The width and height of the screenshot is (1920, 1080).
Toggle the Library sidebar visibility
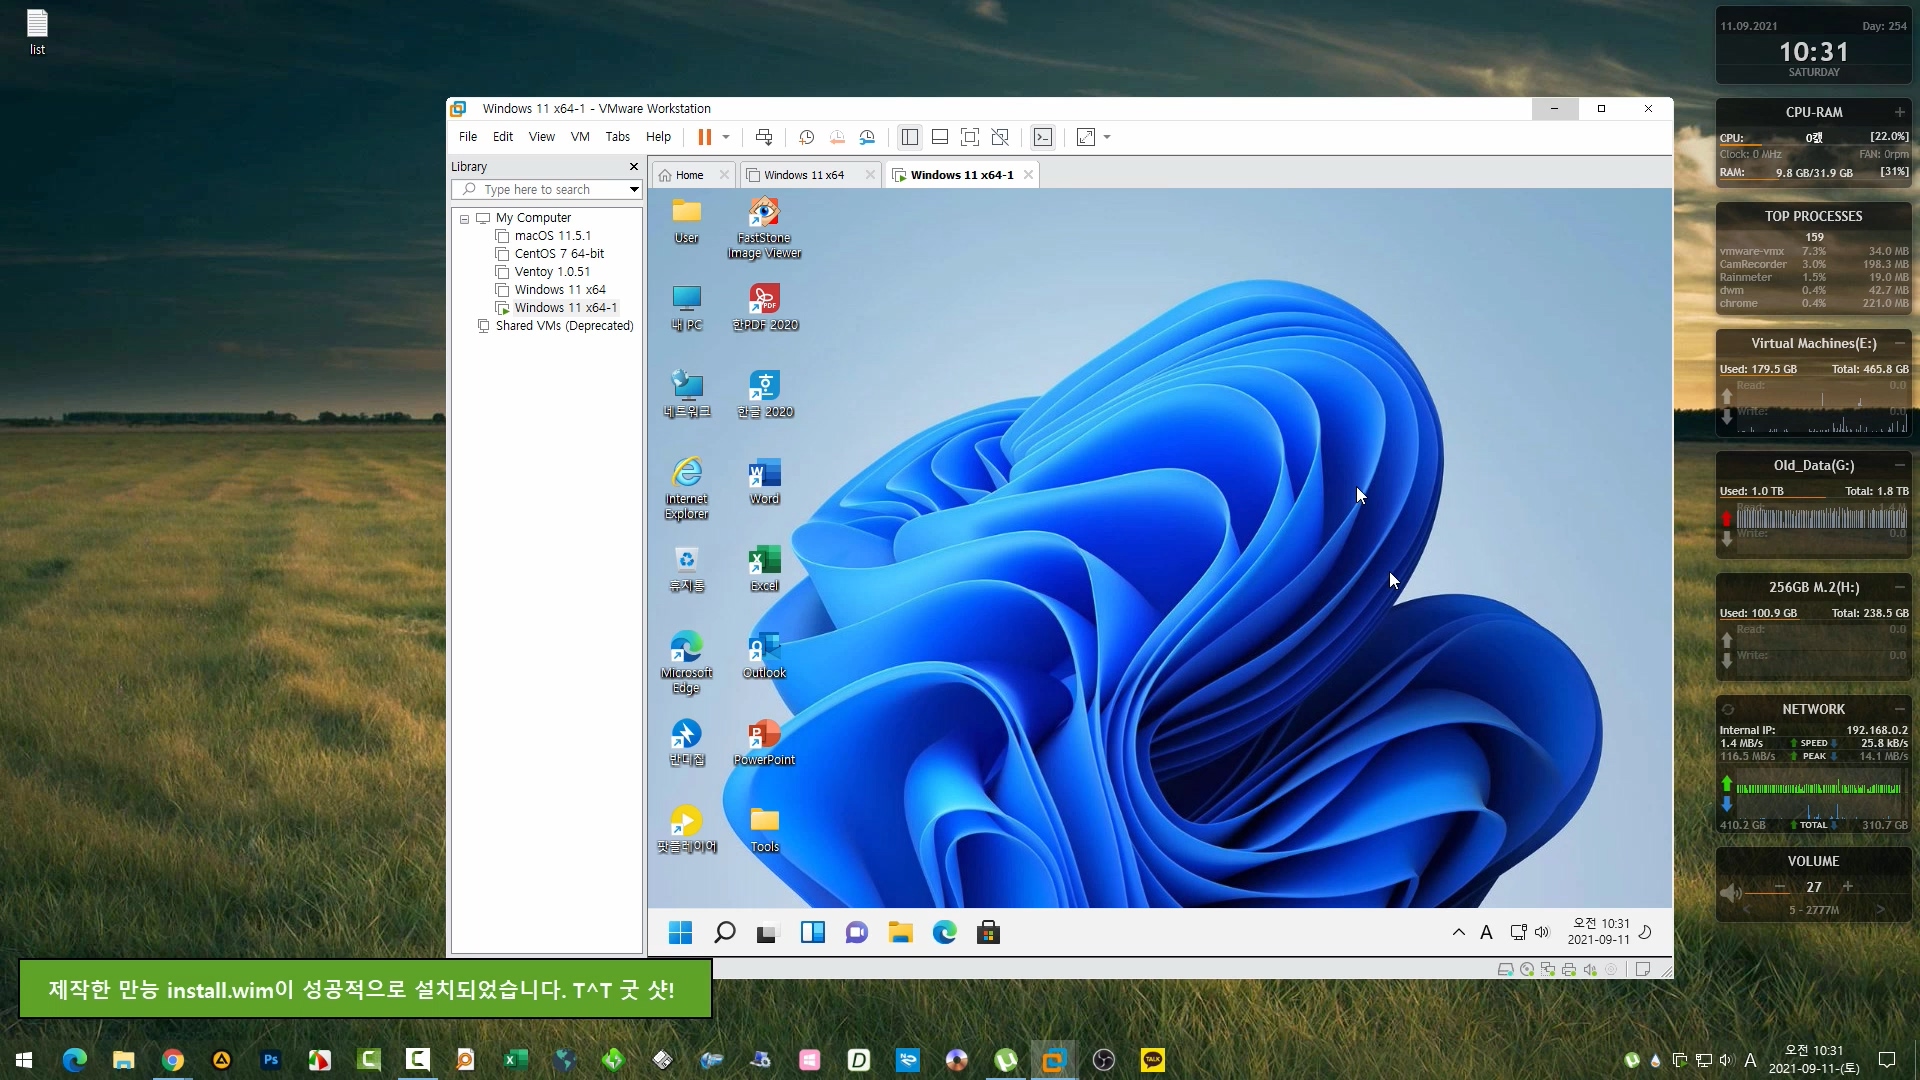(x=909, y=137)
